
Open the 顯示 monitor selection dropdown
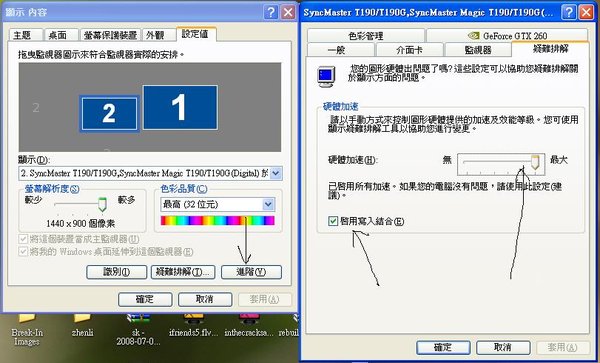click(x=276, y=173)
